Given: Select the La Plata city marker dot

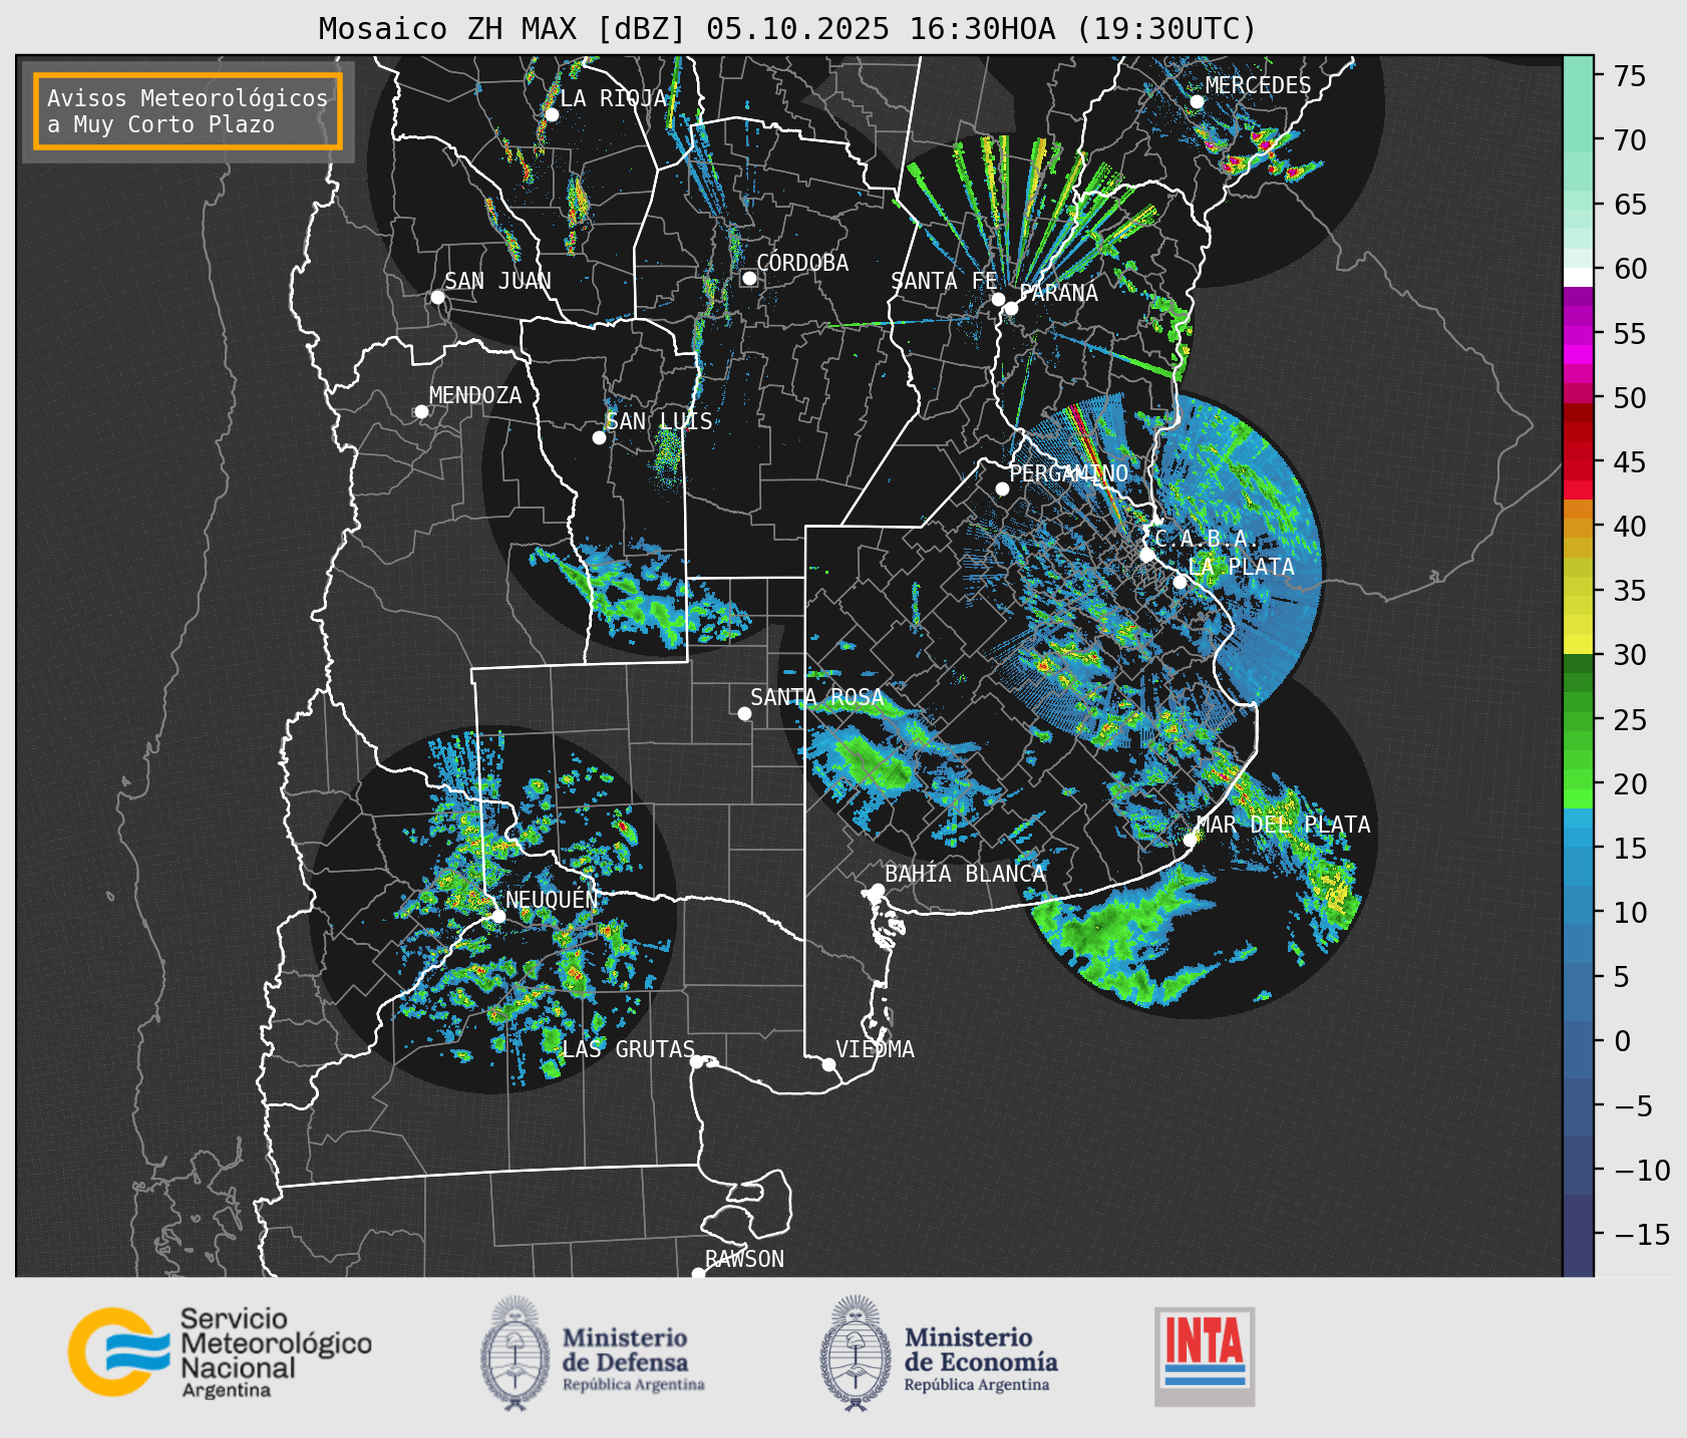Looking at the screenshot, I should coord(1180,582).
